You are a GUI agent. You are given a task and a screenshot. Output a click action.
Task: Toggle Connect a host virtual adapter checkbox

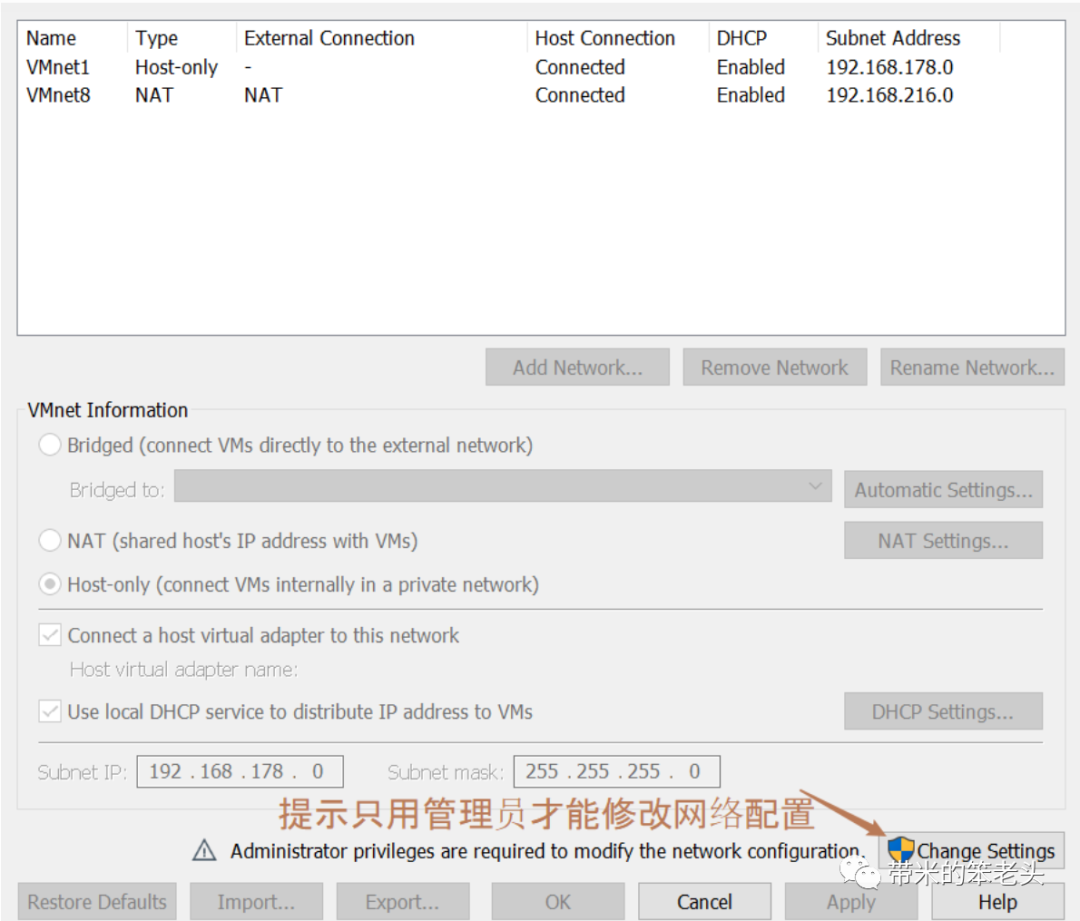pos(50,635)
